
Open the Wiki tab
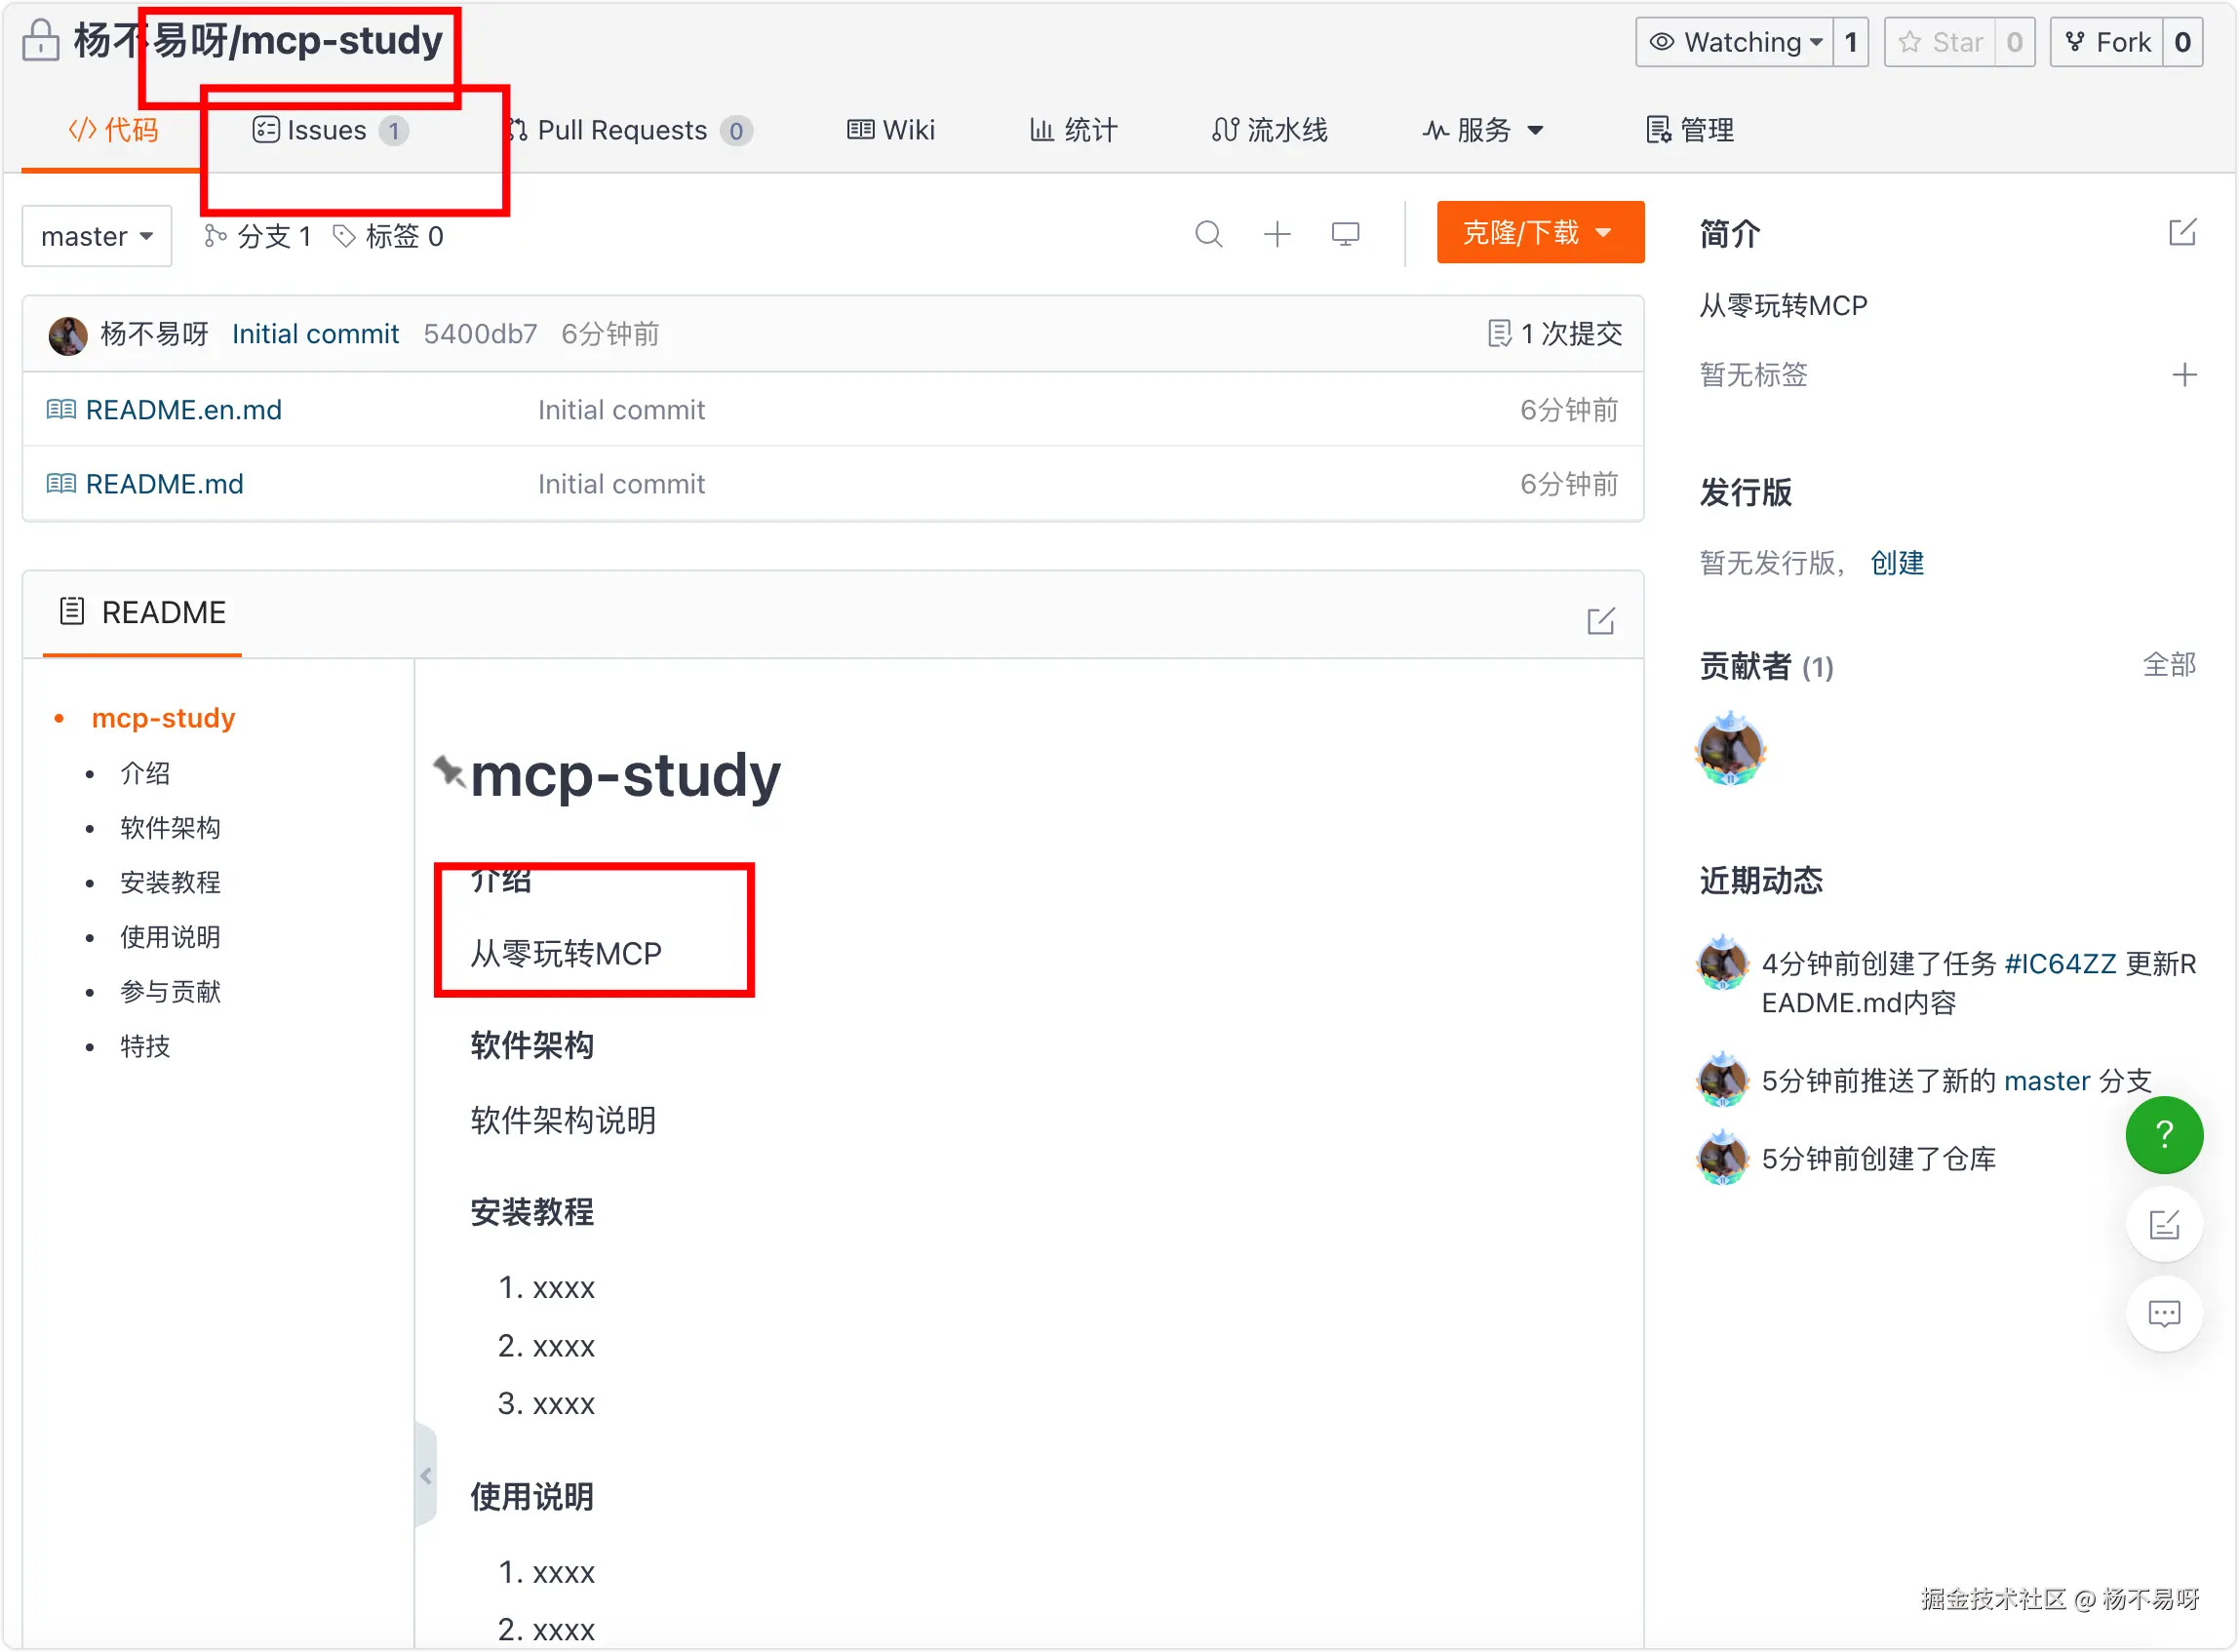891,130
